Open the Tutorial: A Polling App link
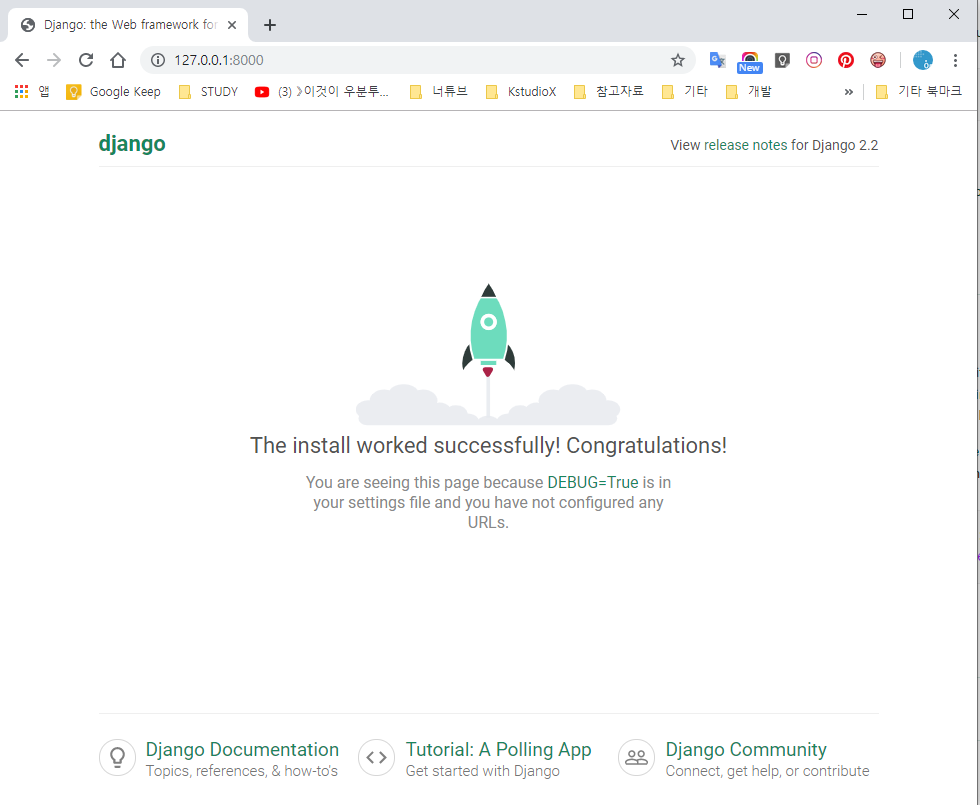 pyautogui.click(x=498, y=750)
